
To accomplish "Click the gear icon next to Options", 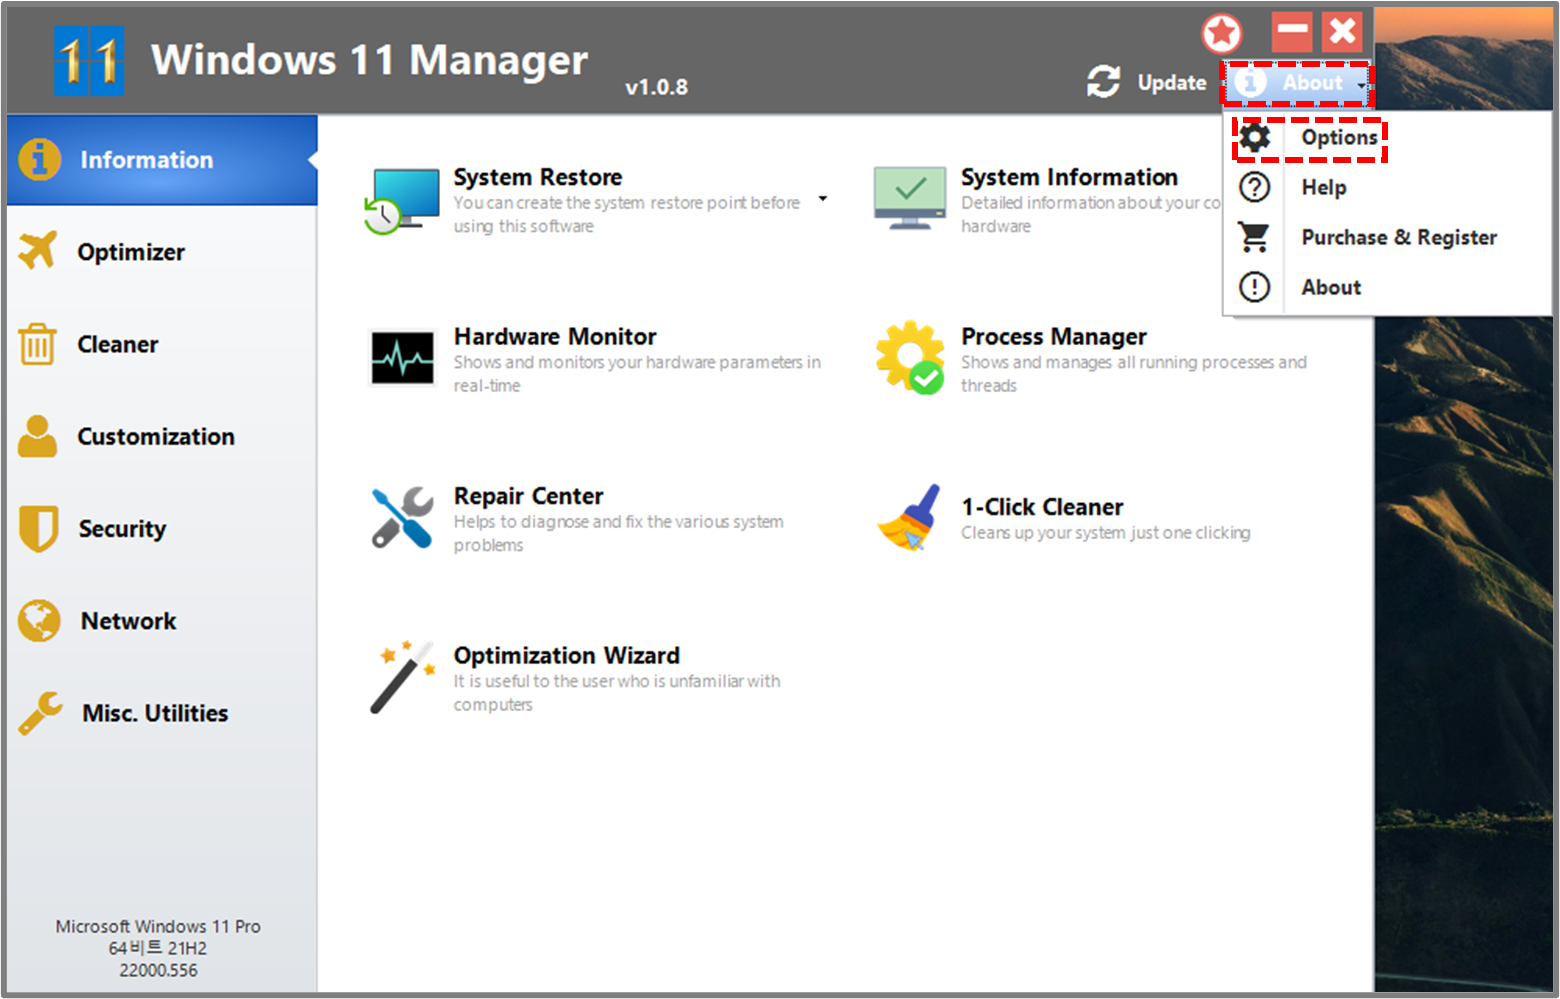I will point(1255,137).
